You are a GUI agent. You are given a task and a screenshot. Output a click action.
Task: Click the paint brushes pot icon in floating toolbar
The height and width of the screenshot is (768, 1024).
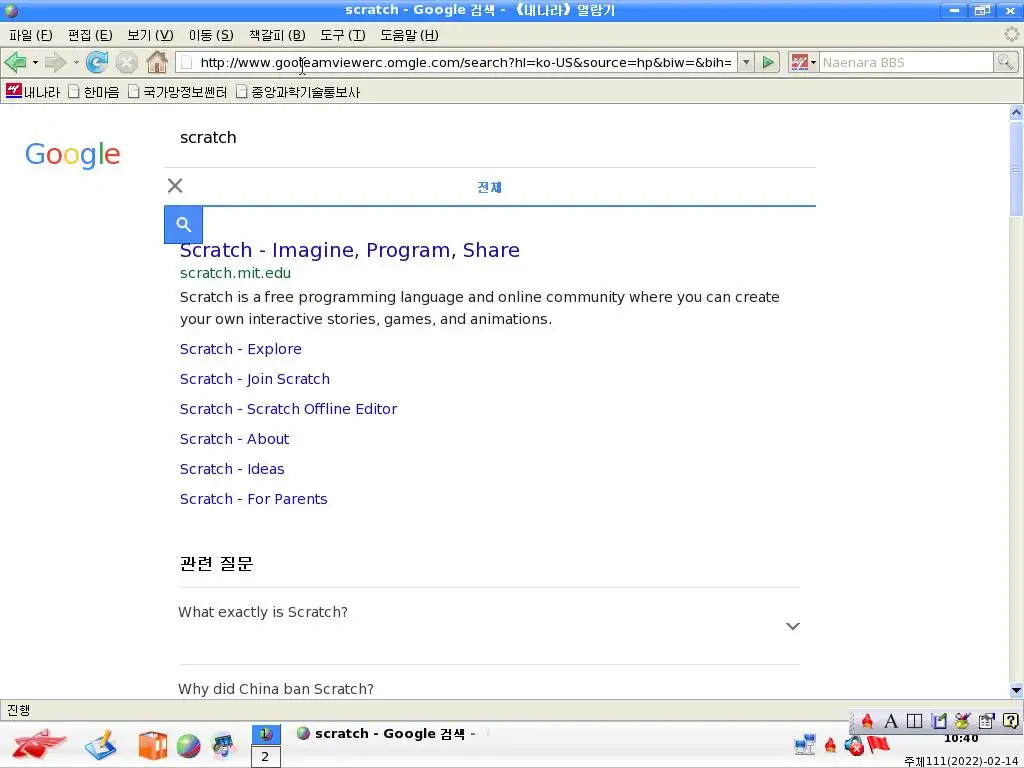tap(962, 721)
